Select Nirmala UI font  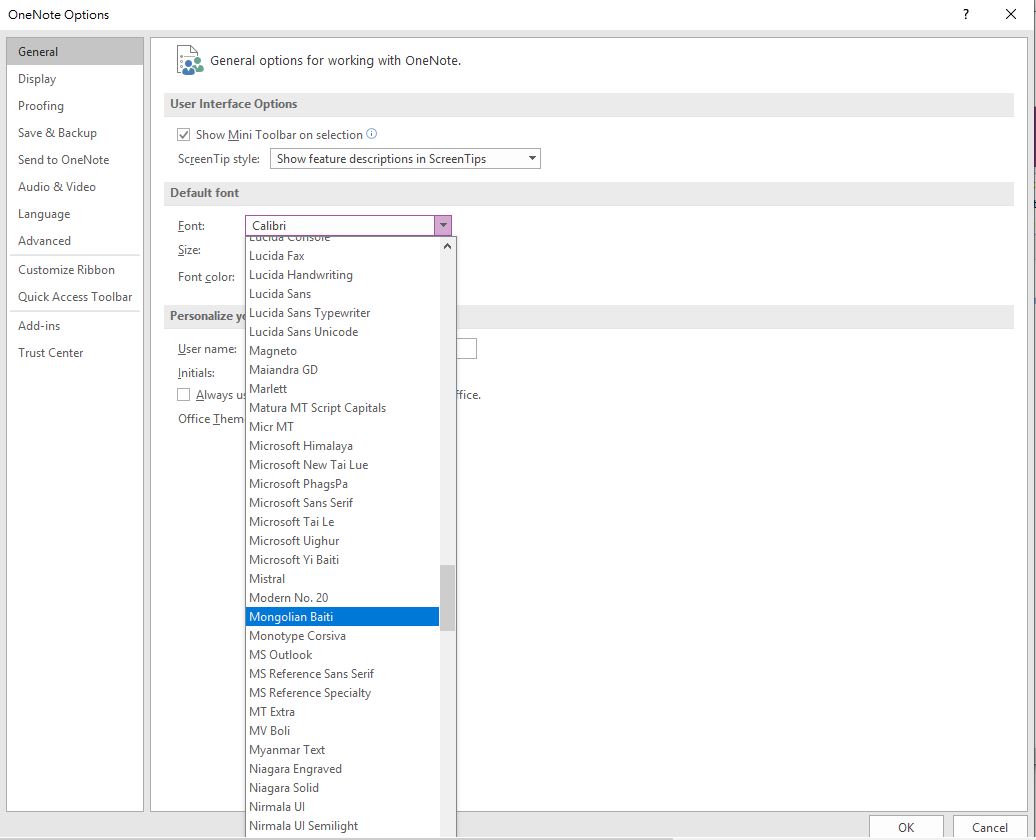click(342, 807)
